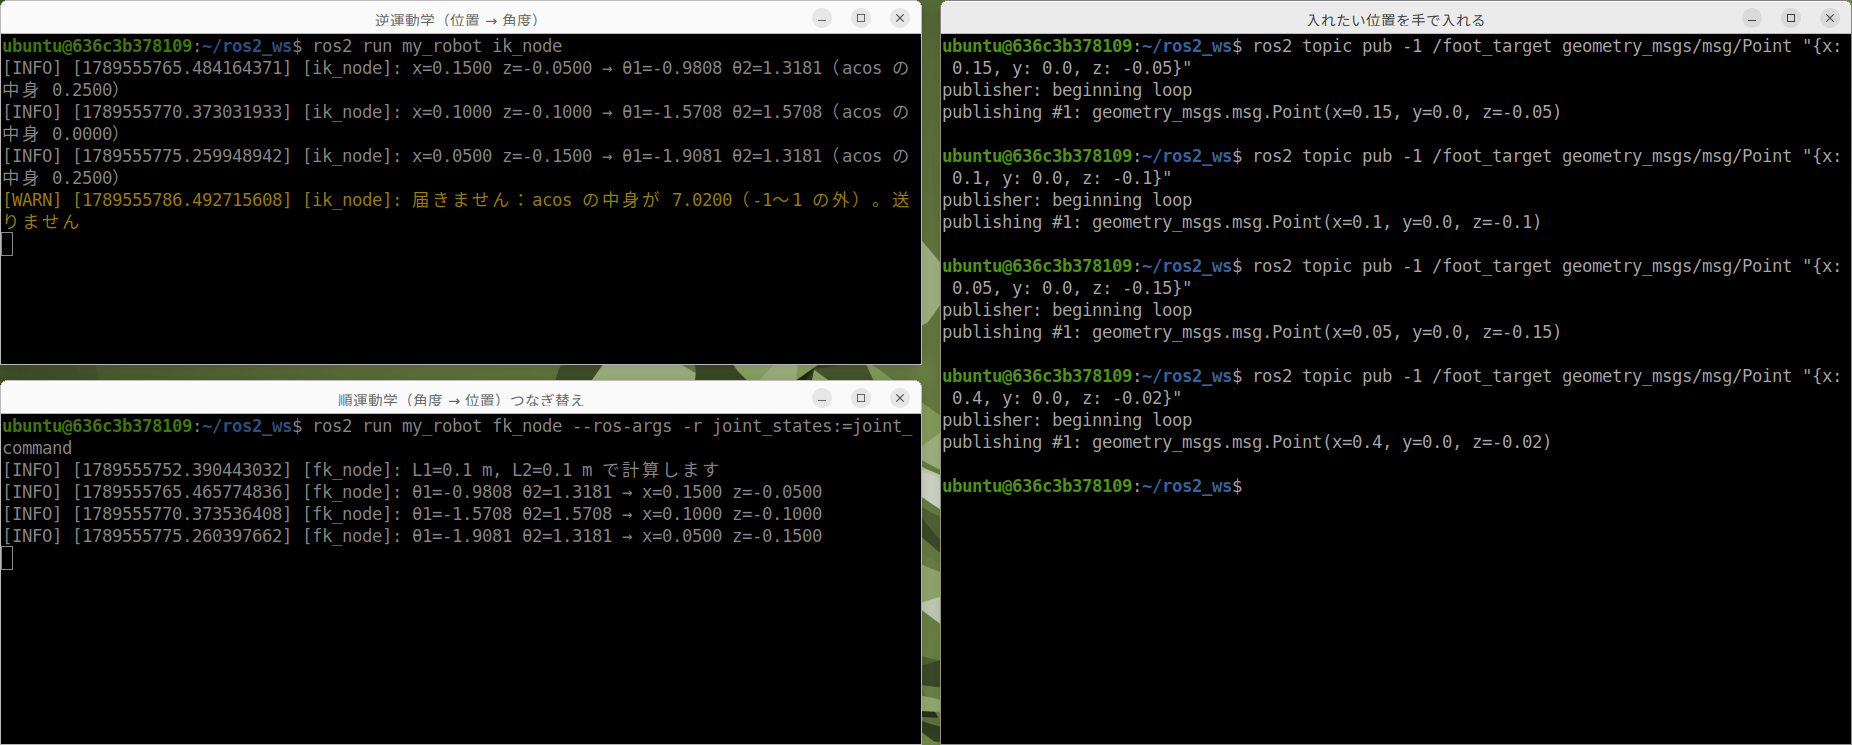This screenshot has height=745, width=1852.
Task: Click the title bar 入れたい位置を手で入れる
Action: click(x=1396, y=19)
